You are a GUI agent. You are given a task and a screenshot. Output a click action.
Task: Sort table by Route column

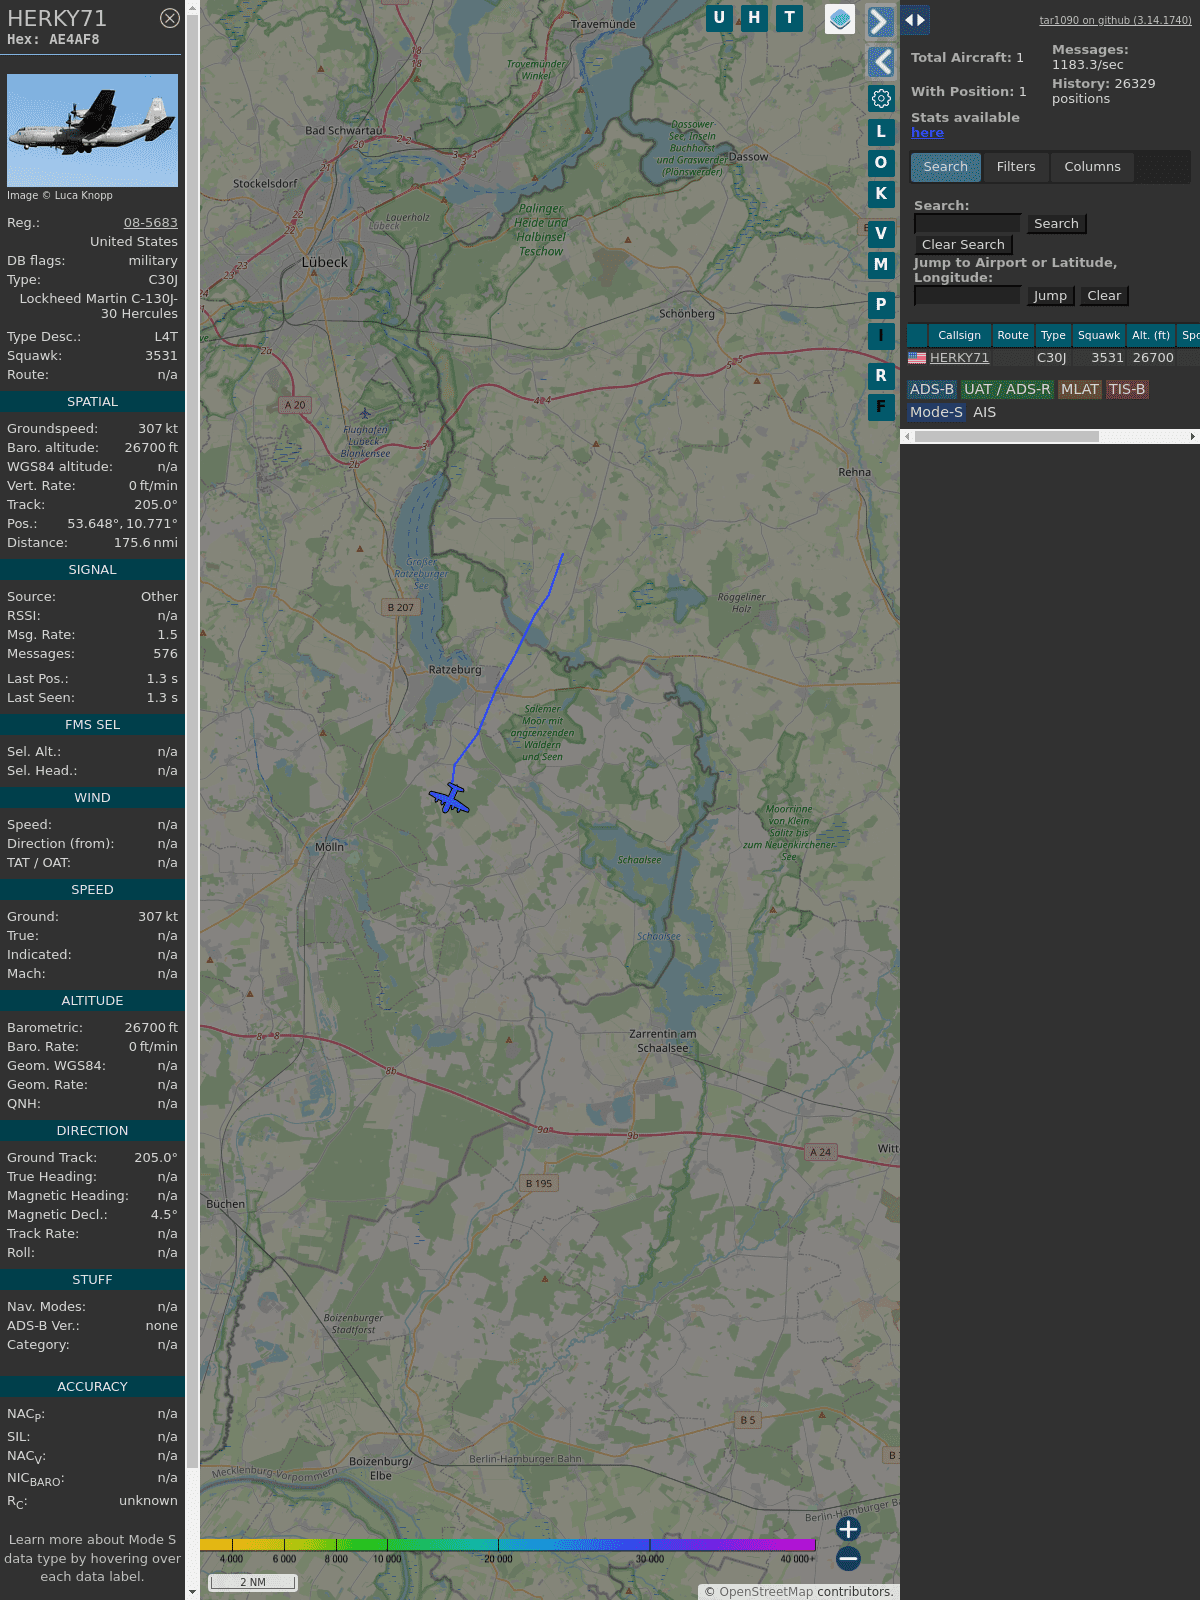[1012, 336]
